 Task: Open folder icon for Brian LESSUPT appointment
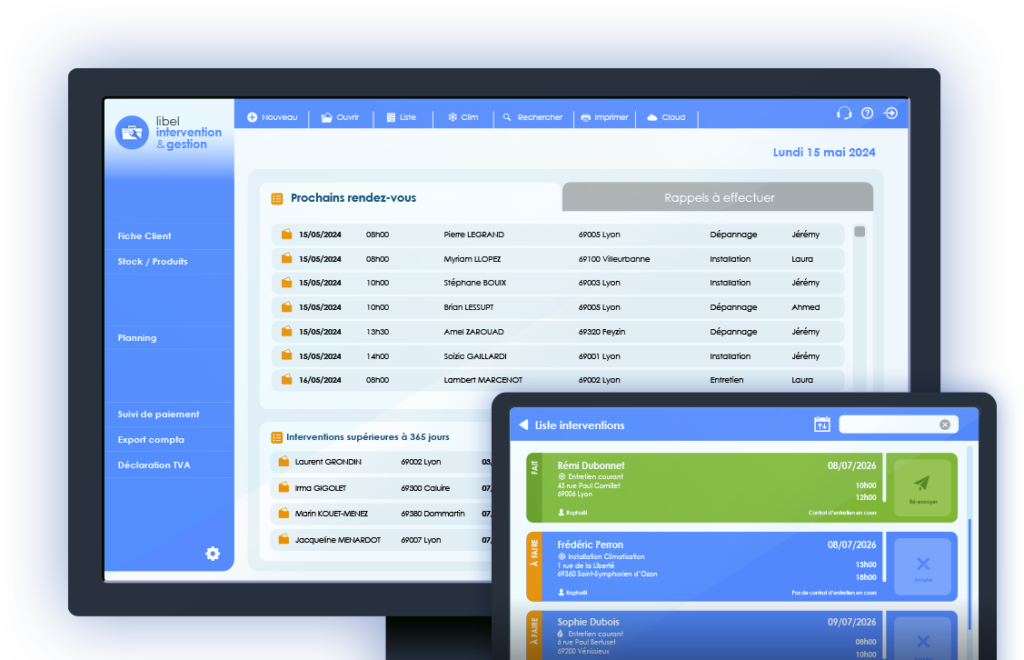[287, 307]
